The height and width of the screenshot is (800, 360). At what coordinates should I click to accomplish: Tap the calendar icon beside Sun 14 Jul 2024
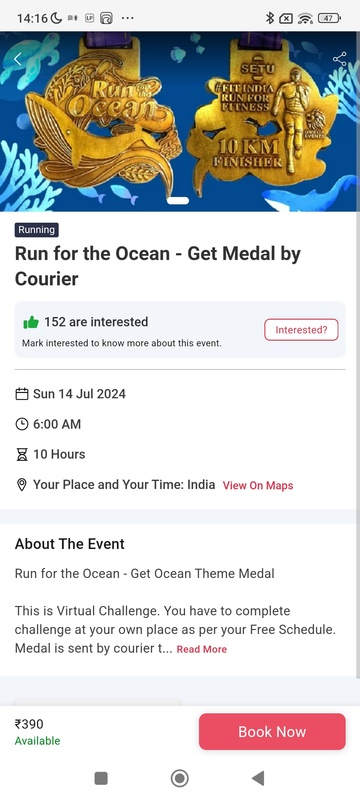point(21,394)
